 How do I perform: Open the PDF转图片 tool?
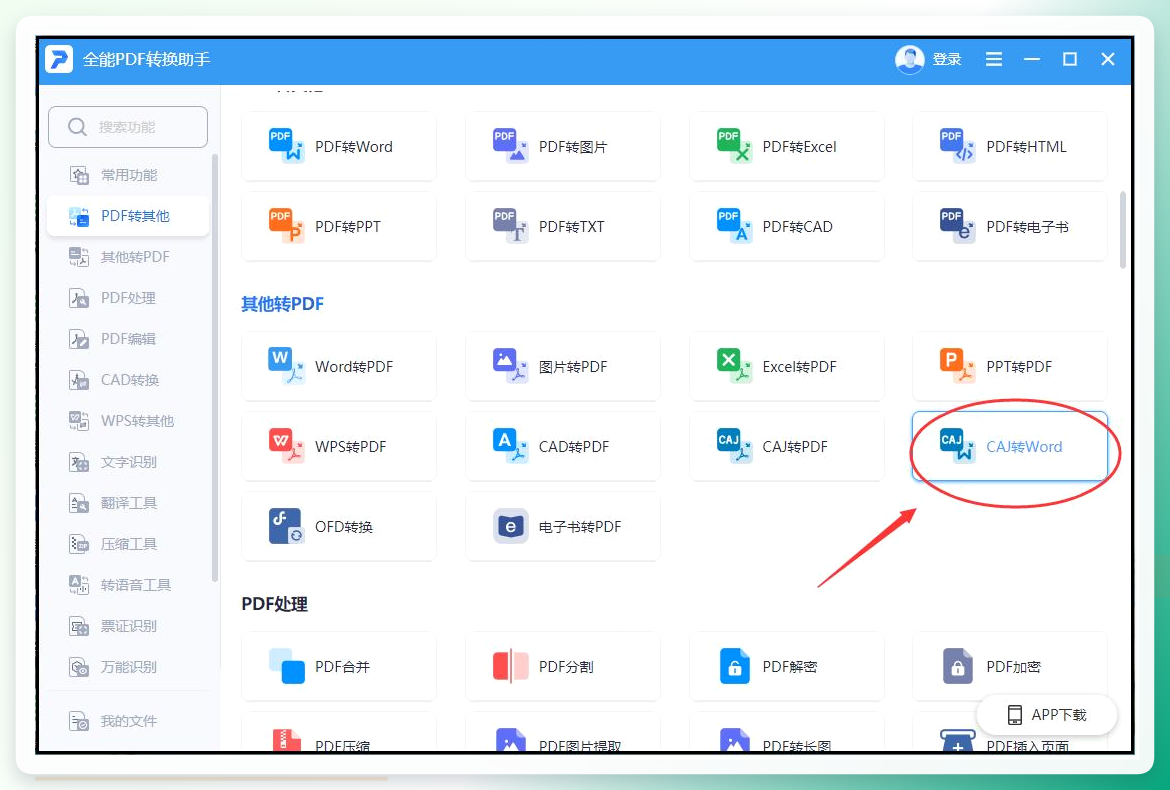pos(563,147)
